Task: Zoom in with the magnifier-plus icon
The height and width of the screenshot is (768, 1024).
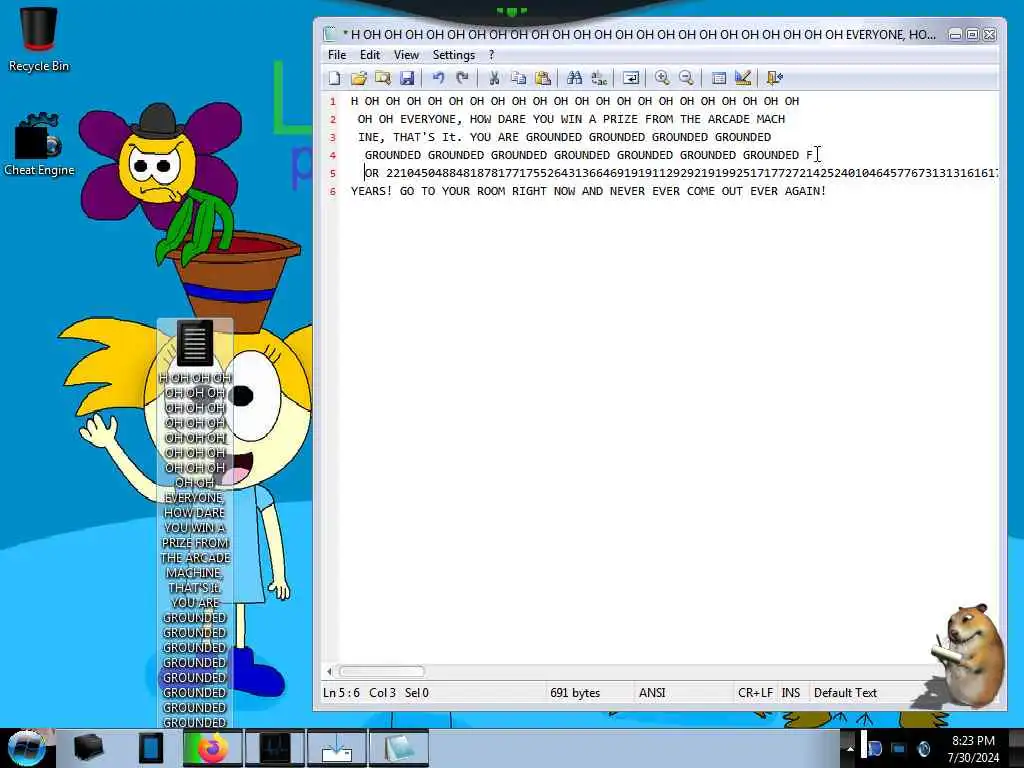Action: coord(662,78)
